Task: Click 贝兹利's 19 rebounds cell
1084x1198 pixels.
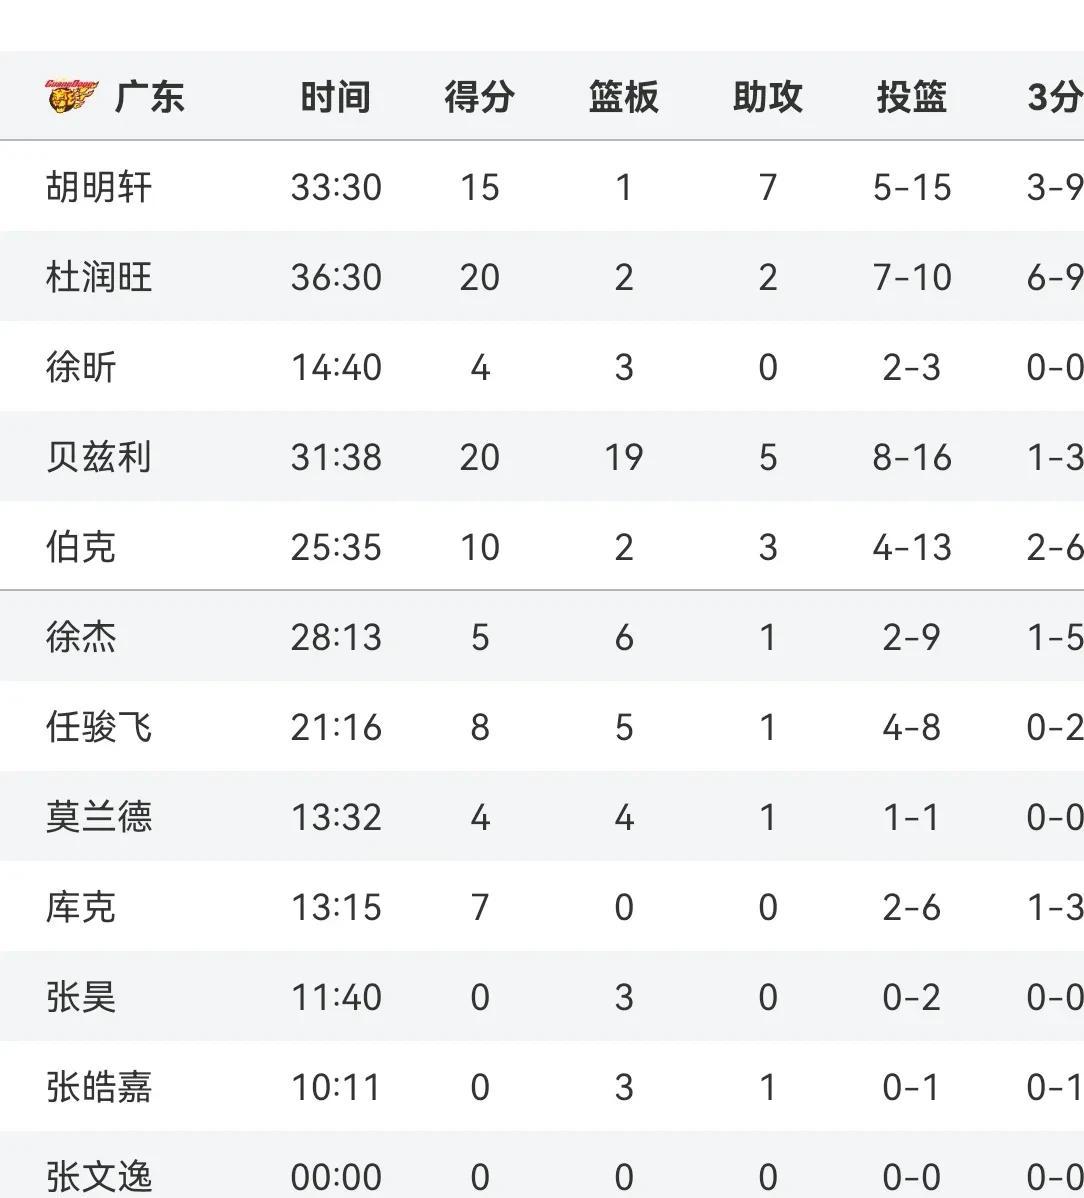Action: [x=623, y=458]
